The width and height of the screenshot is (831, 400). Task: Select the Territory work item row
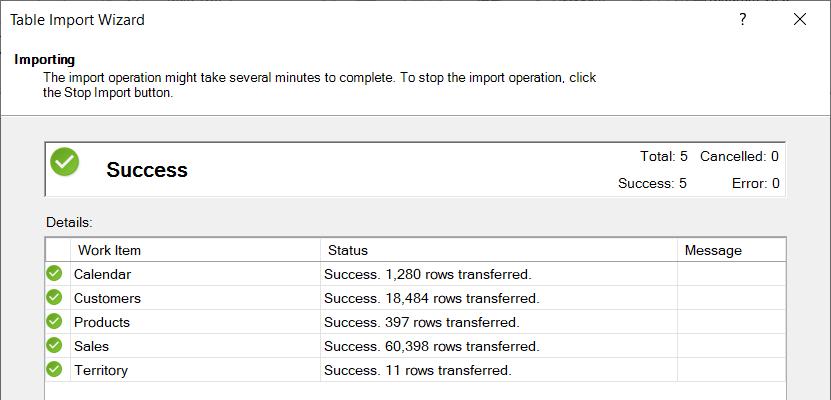click(x=101, y=370)
